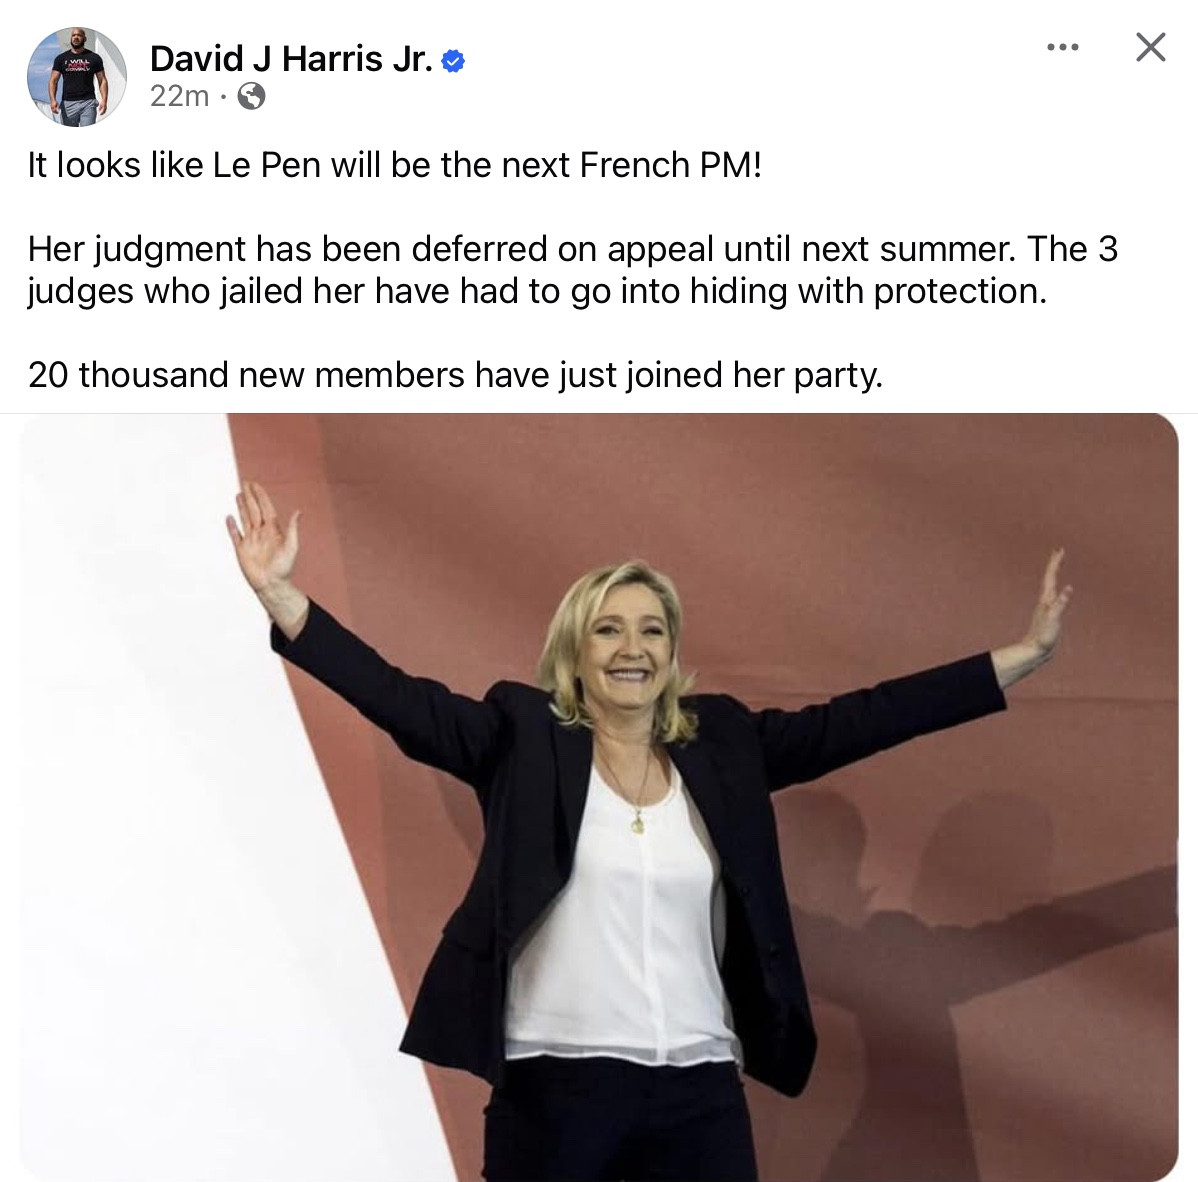Click the line mentioning 20 thousand new members
This screenshot has height=1182, width=1198.
coord(455,375)
